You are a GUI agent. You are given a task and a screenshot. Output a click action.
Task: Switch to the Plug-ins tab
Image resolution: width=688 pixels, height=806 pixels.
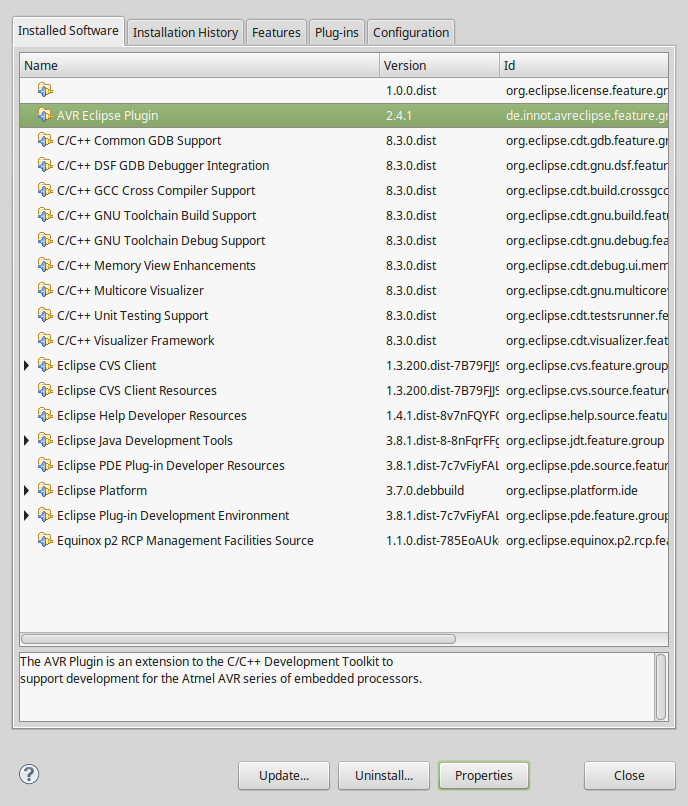[337, 32]
